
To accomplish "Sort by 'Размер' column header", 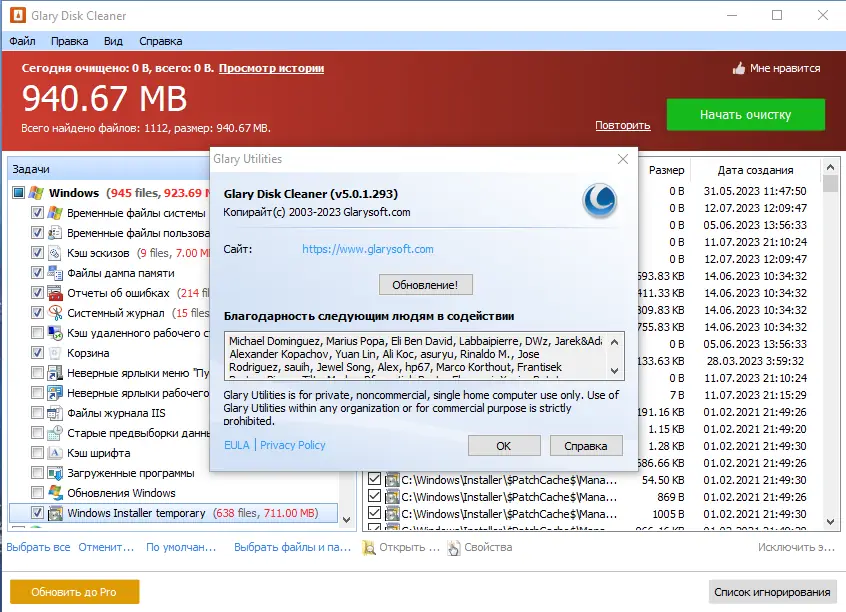I will [x=666, y=170].
